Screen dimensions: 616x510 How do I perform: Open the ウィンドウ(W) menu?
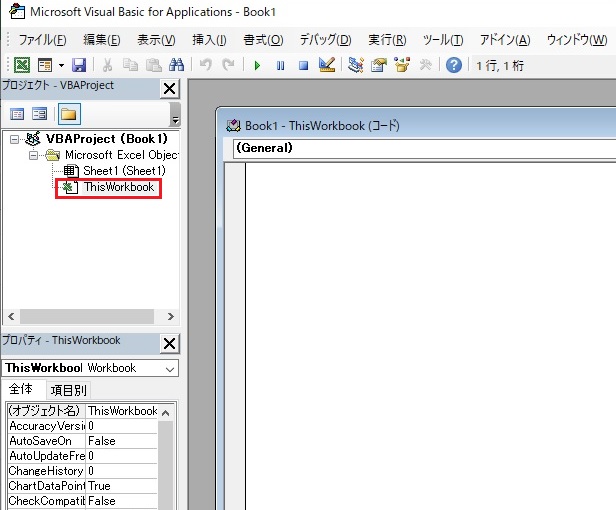[x=577, y=40]
